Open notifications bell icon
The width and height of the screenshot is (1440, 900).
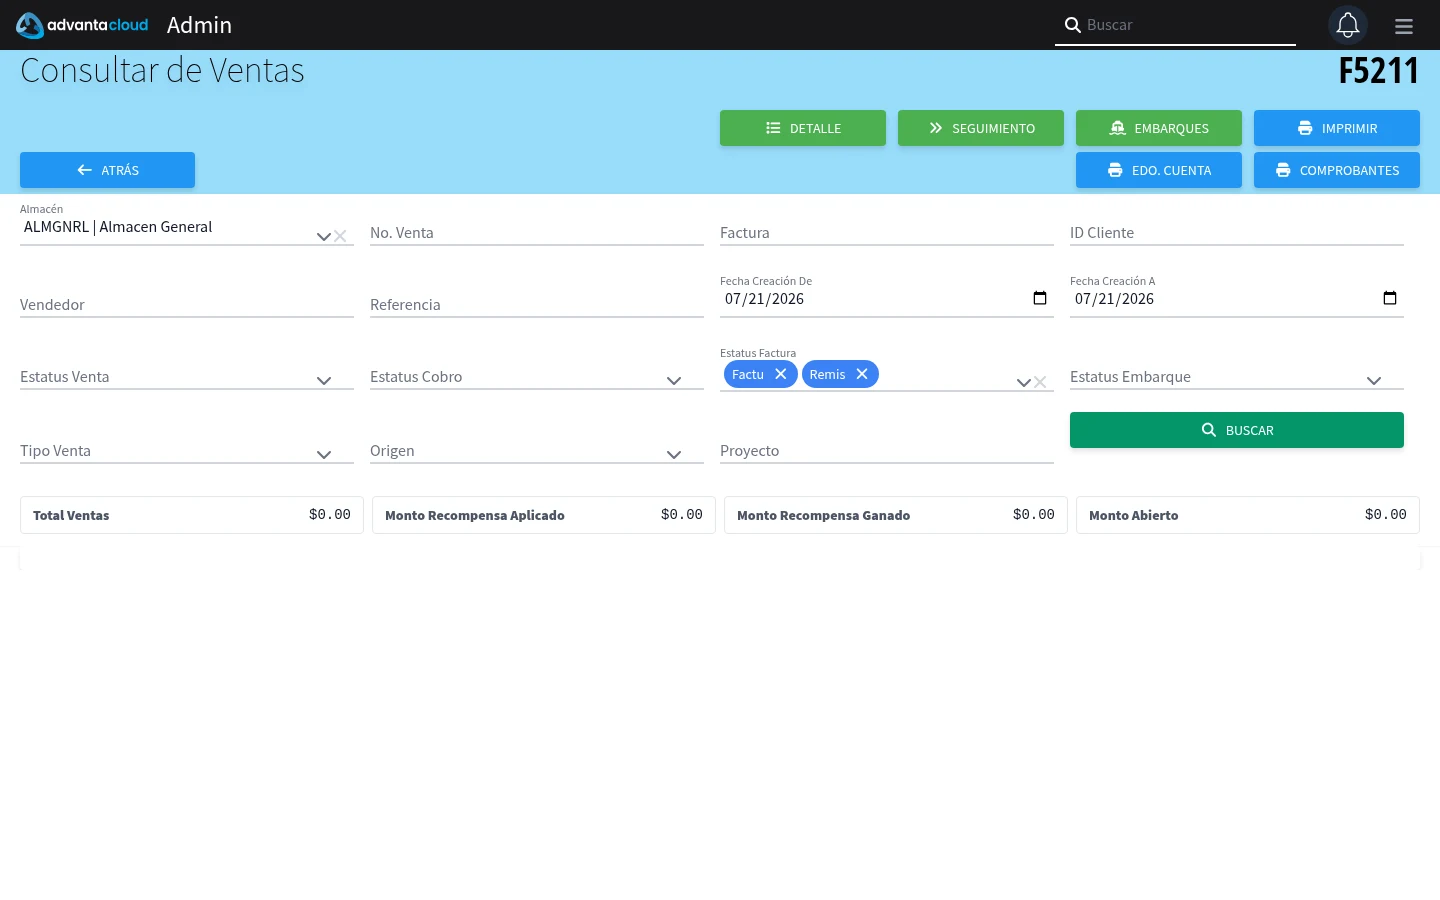click(x=1348, y=25)
